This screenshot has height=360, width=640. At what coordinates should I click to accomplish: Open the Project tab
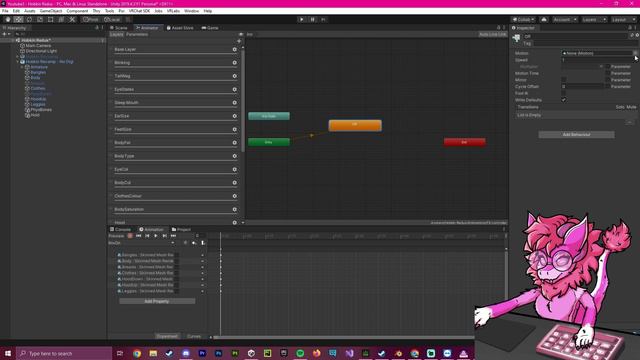click(x=181, y=229)
